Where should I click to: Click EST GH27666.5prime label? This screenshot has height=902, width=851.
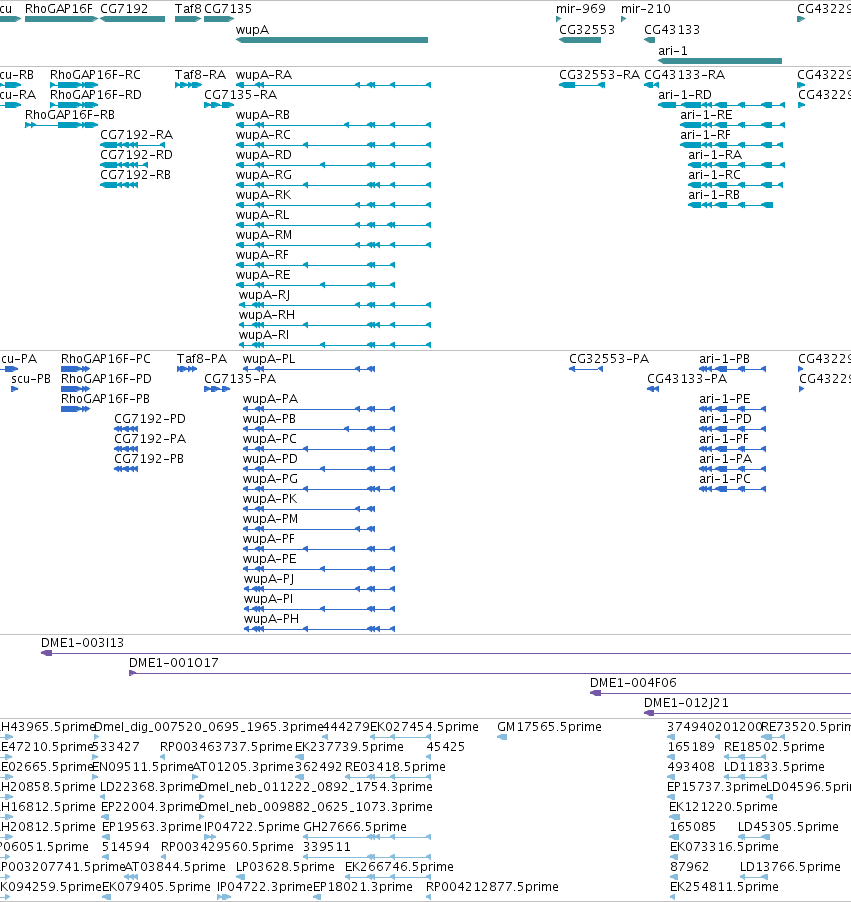[354, 826]
